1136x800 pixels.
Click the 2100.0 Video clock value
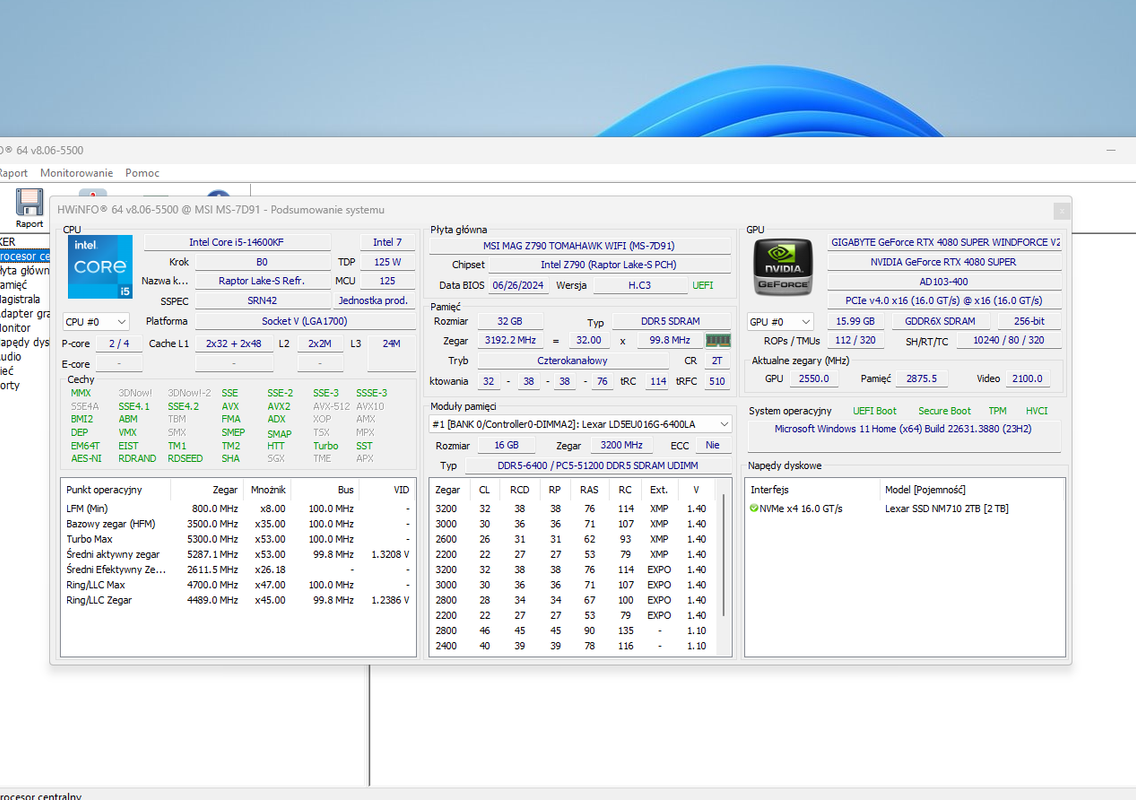(x=1027, y=378)
